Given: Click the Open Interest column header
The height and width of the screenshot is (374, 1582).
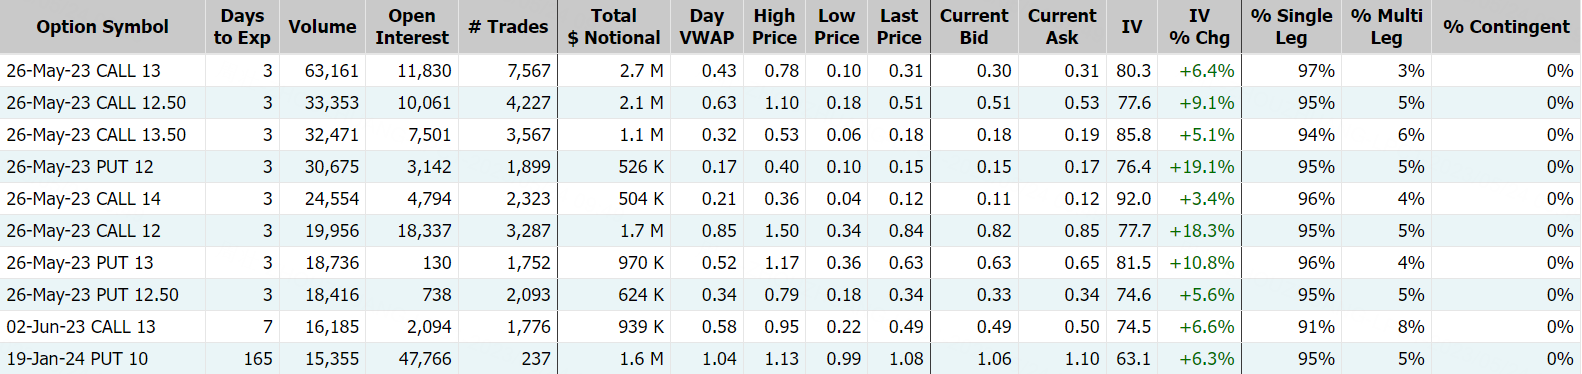Looking at the screenshot, I should (411, 27).
